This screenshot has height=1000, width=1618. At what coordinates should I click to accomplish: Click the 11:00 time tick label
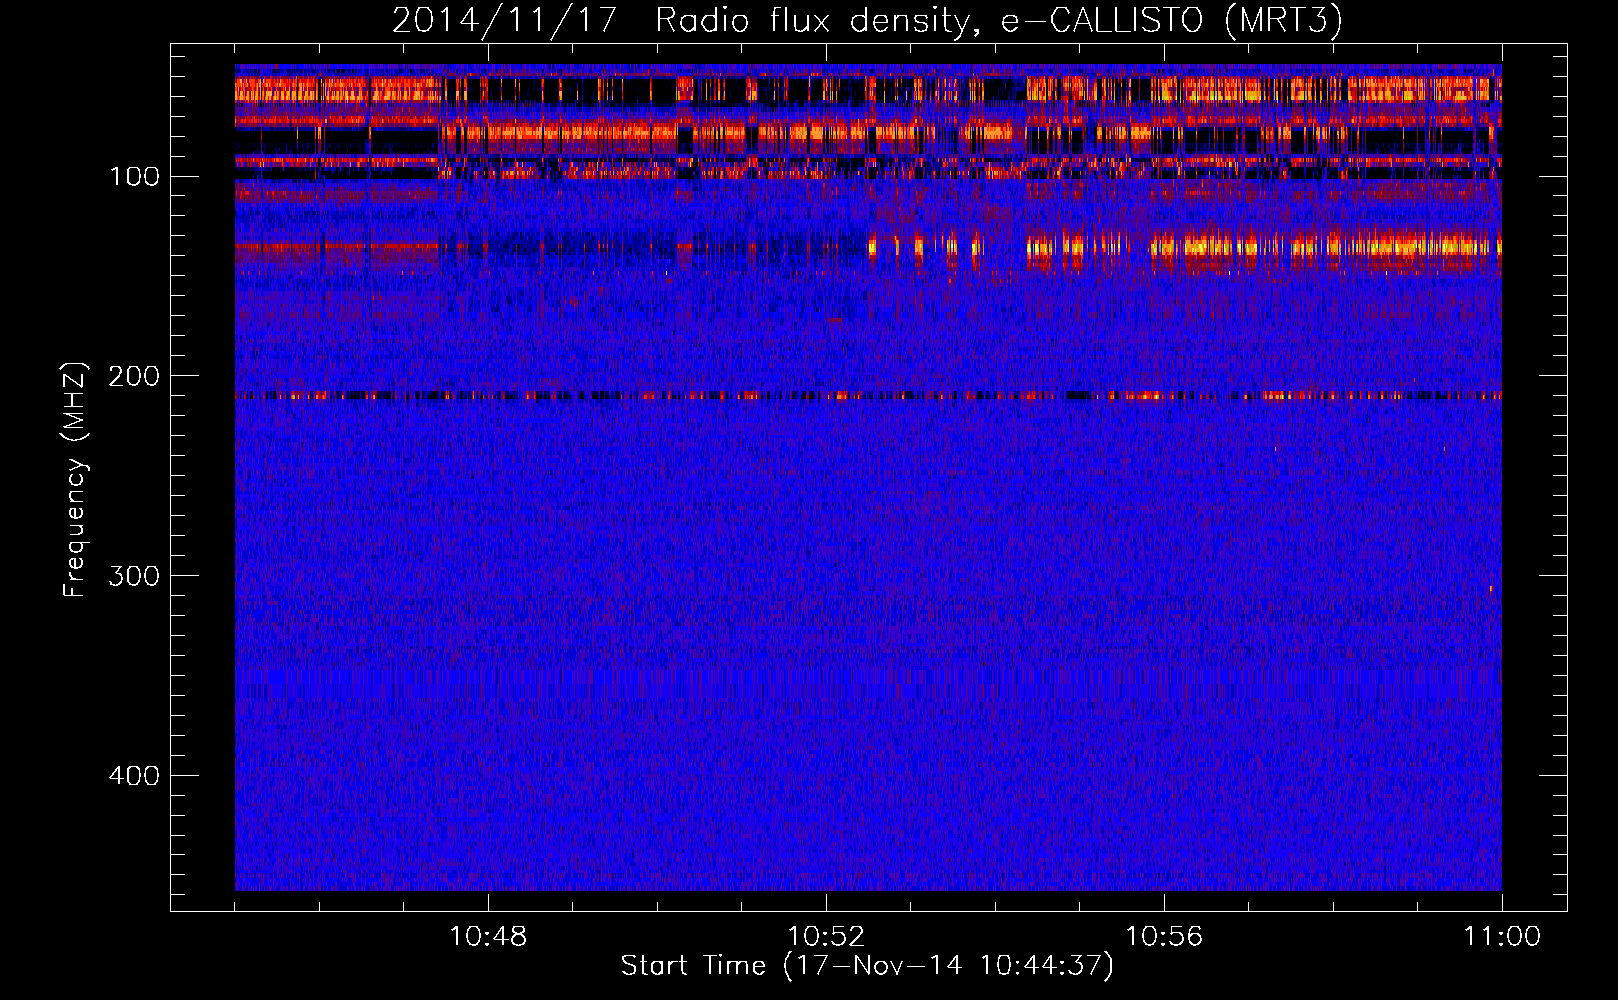pos(1502,936)
